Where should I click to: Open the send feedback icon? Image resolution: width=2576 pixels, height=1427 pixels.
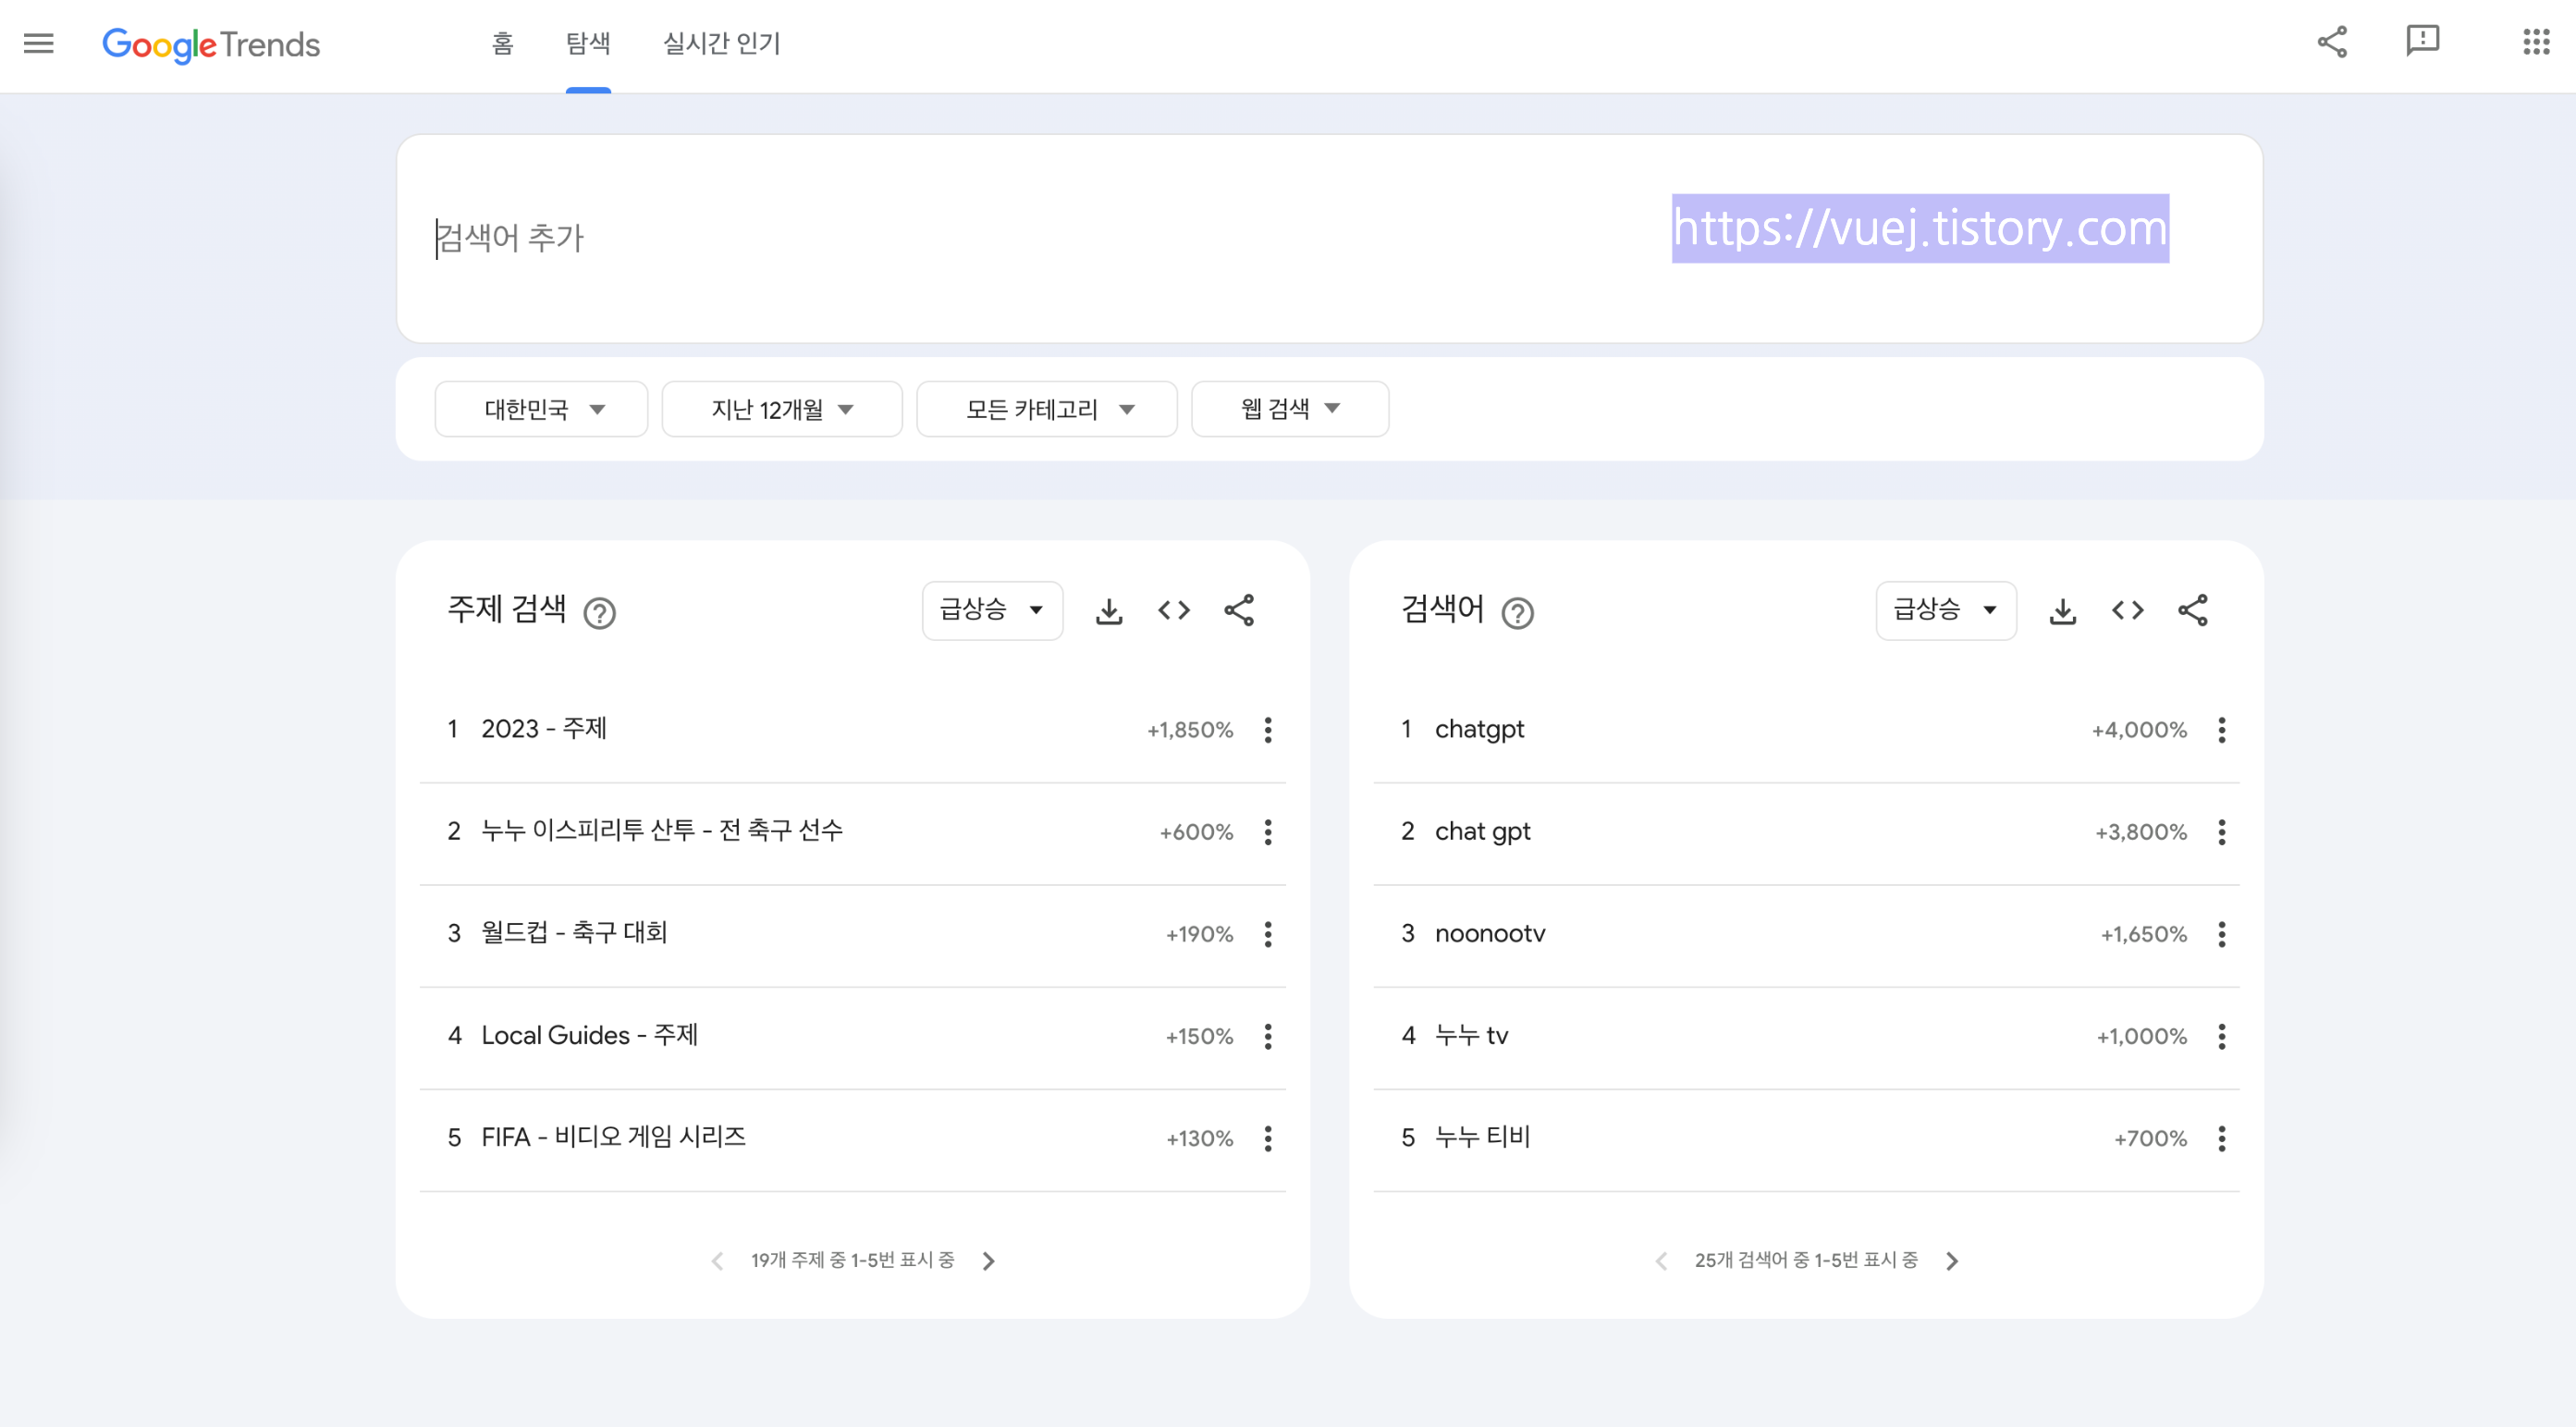(x=2422, y=42)
